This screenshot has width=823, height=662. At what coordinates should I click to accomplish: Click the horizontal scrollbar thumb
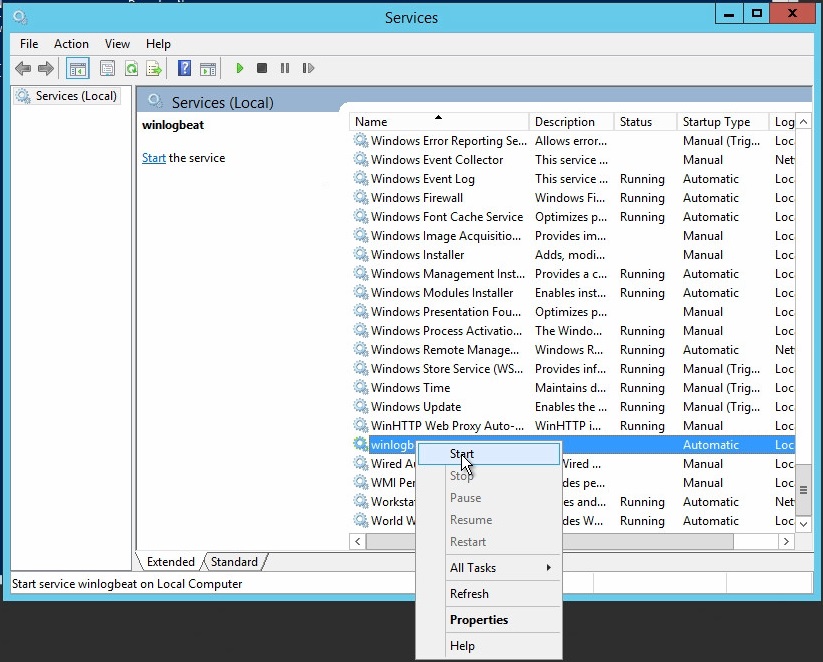(550, 541)
